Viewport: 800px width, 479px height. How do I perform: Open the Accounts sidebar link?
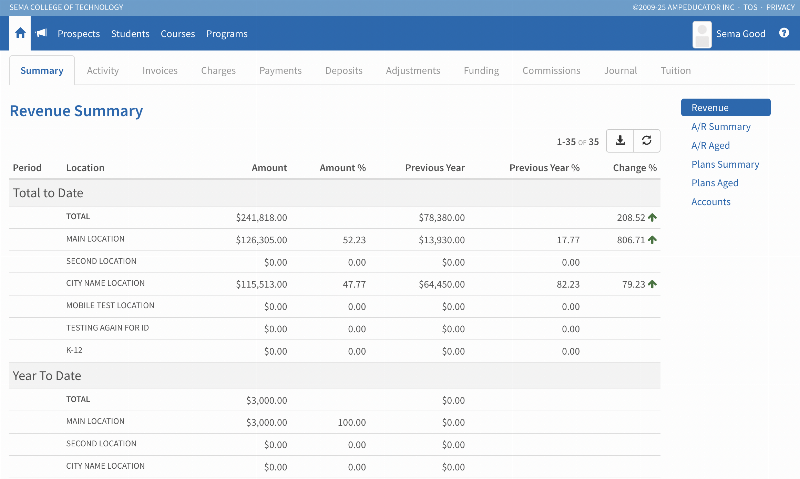[711, 202]
